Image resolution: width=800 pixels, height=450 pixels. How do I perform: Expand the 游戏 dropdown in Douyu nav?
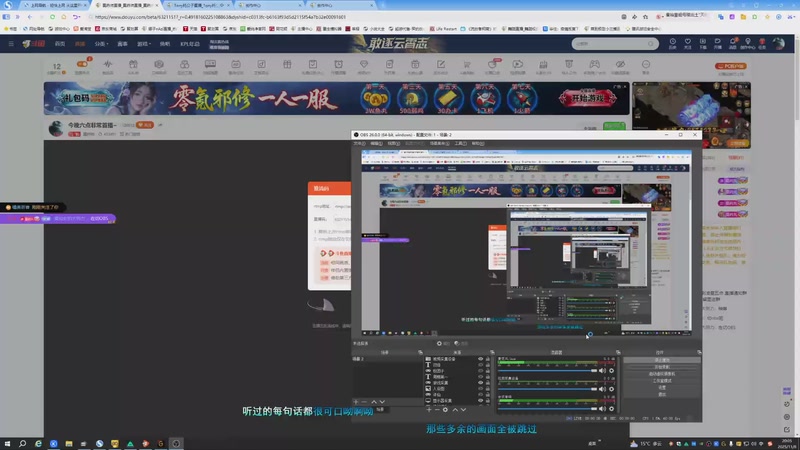point(143,44)
